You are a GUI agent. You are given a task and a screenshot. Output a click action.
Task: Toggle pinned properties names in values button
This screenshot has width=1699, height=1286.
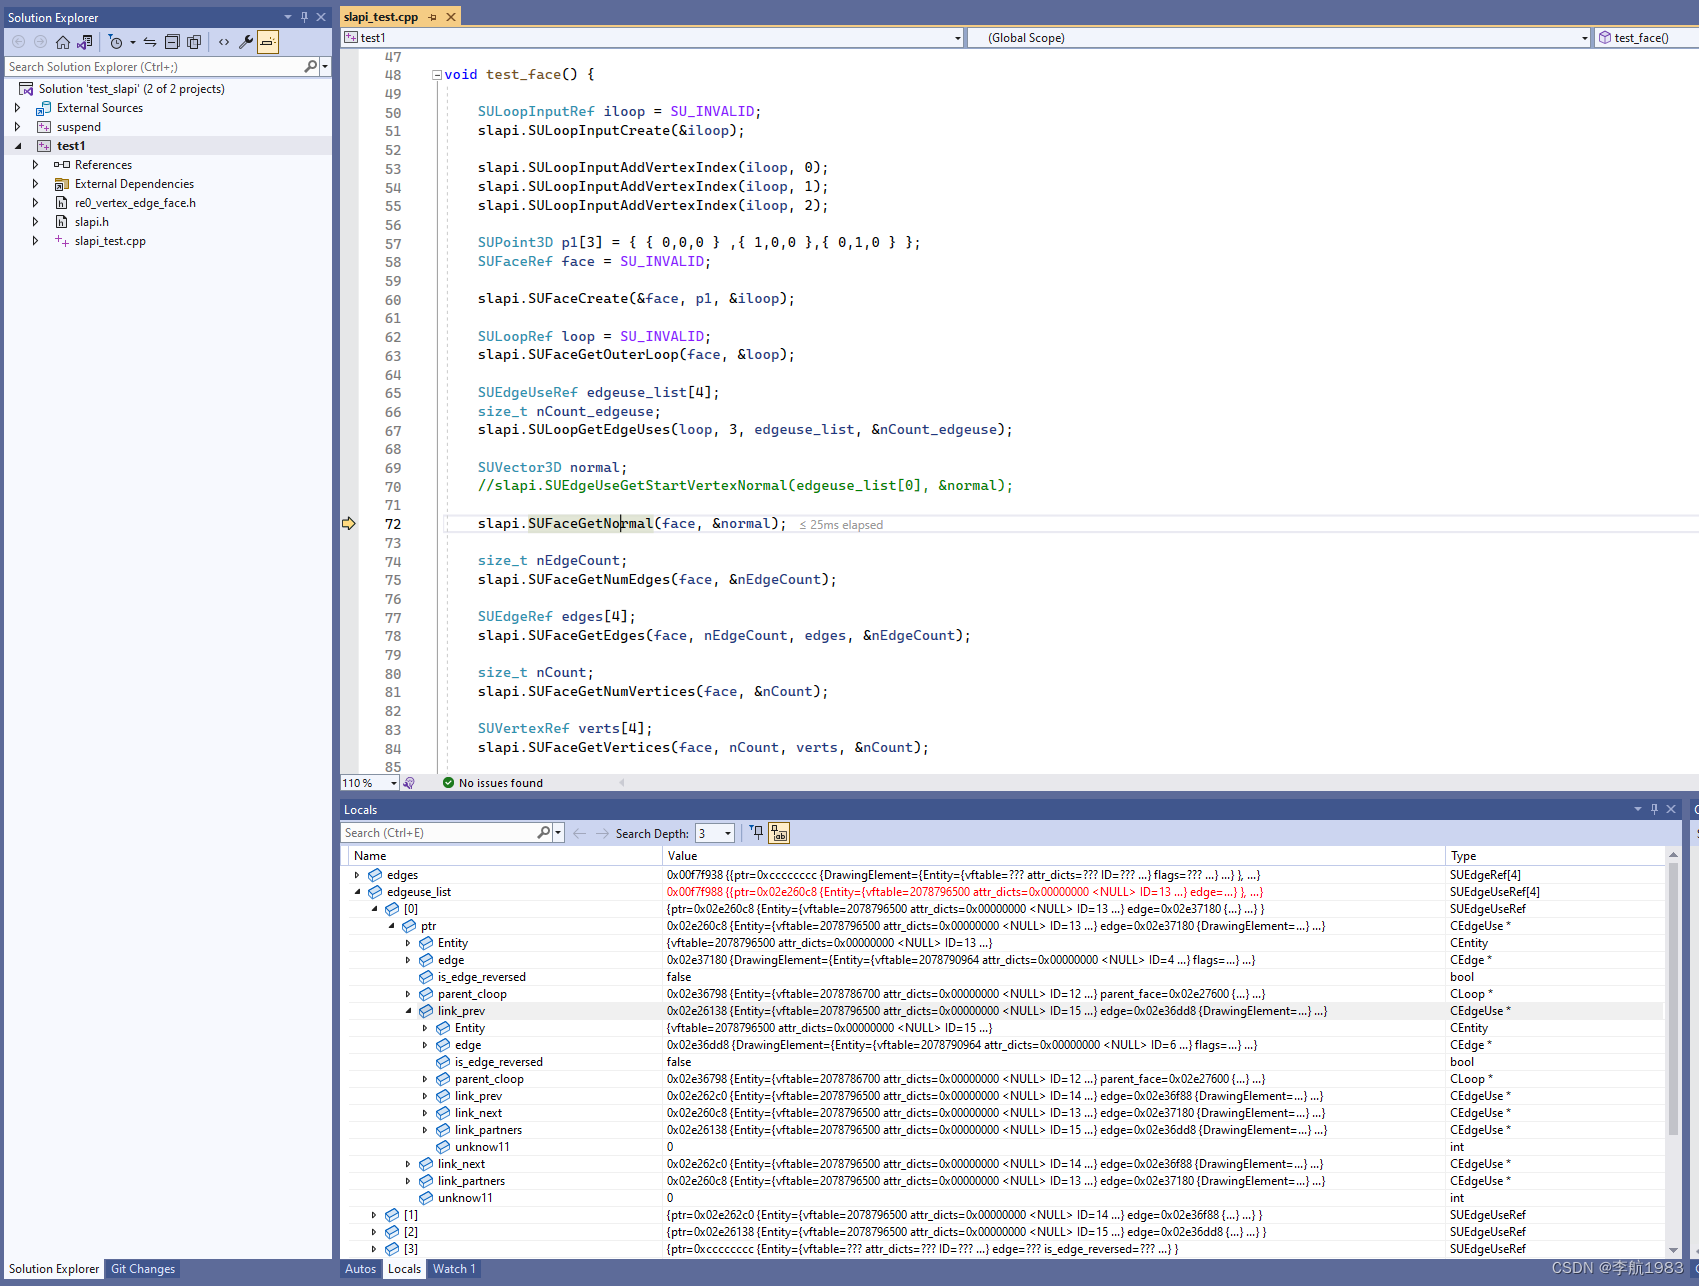[x=779, y=833]
